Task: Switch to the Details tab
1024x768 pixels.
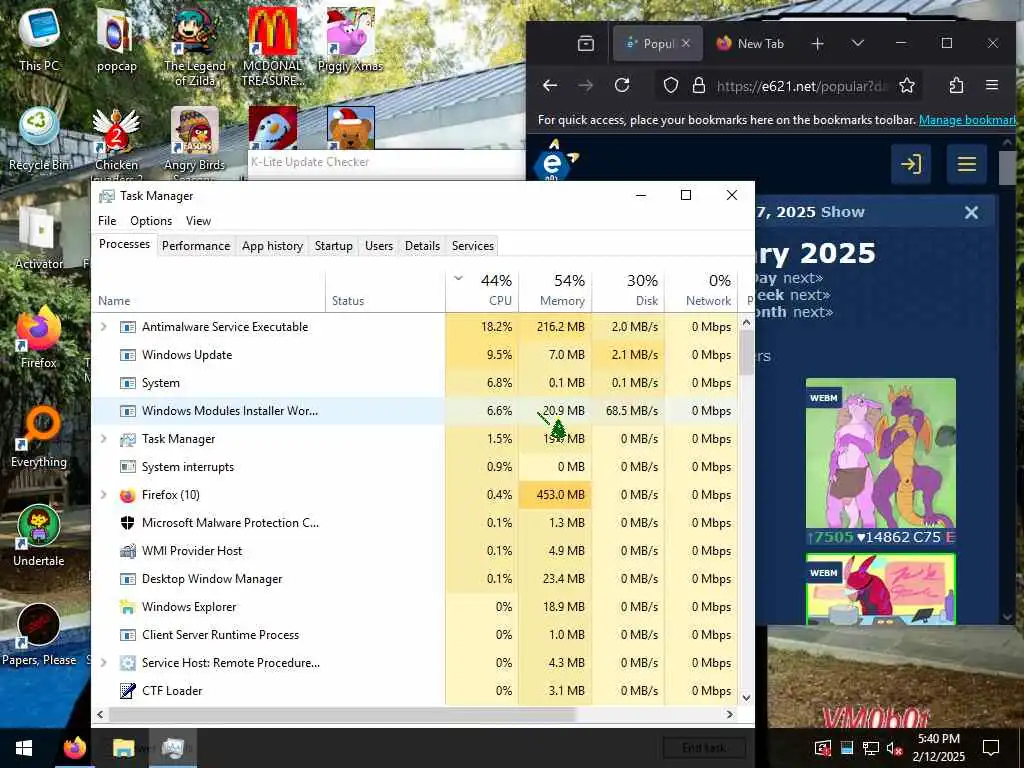Action: (x=423, y=246)
